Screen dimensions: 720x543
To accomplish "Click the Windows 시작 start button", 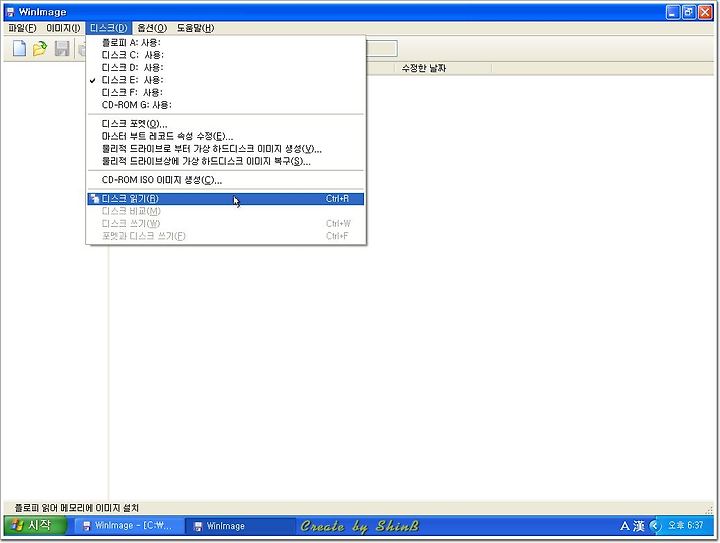I will click(36, 526).
